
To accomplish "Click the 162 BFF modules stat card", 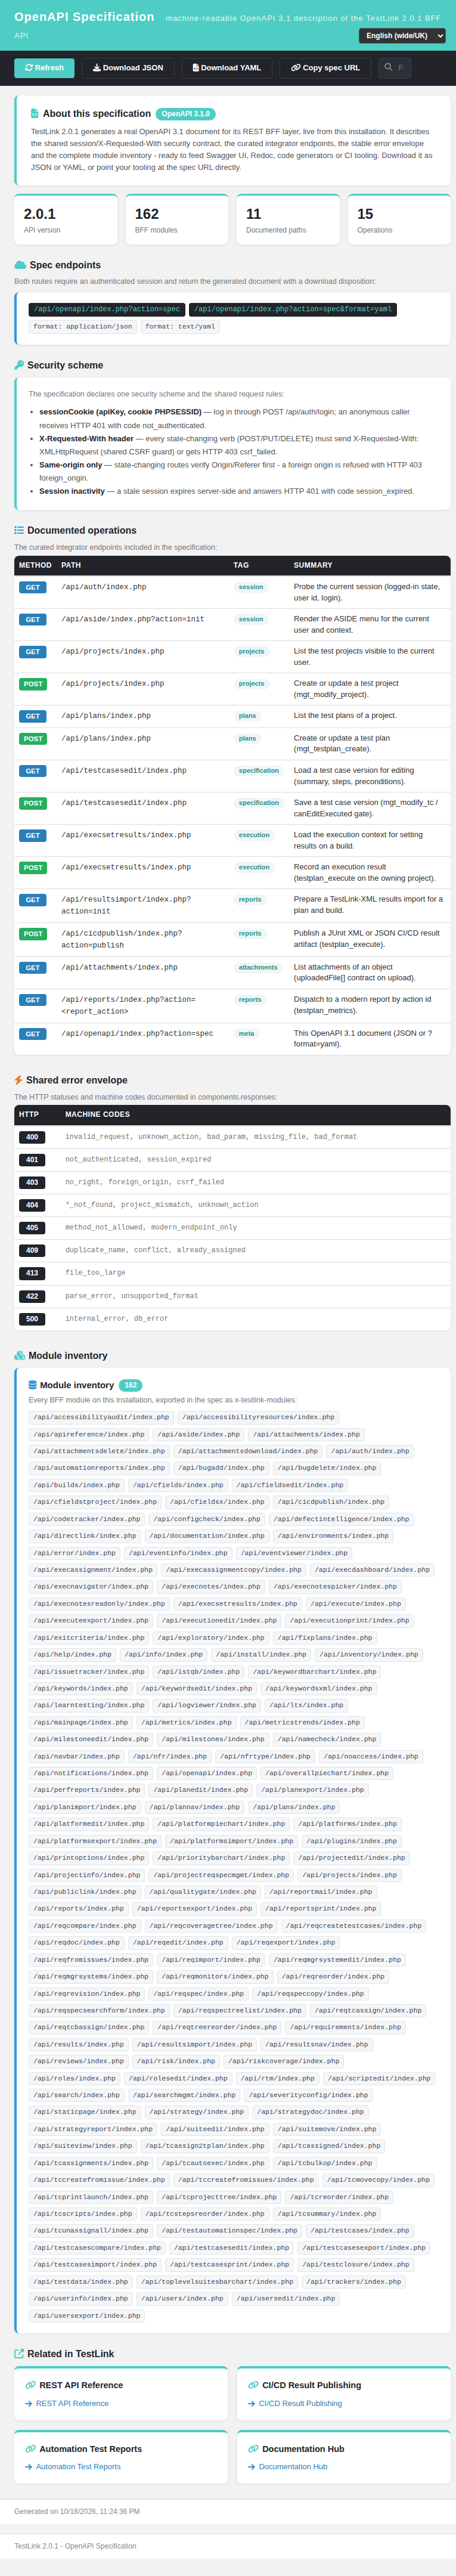I will [x=177, y=220].
